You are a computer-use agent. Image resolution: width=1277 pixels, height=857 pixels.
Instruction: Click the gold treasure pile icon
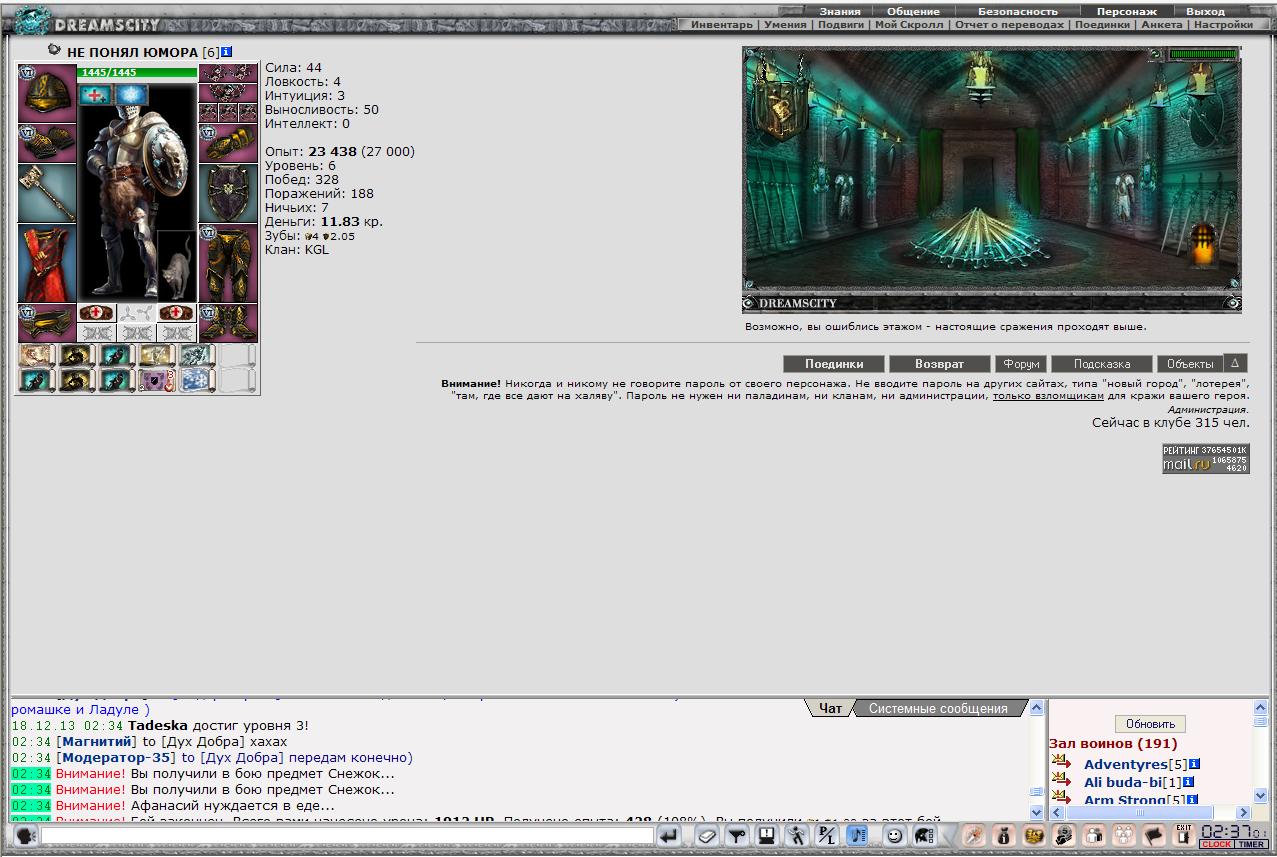pyautogui.click(x=1034, y=836)
